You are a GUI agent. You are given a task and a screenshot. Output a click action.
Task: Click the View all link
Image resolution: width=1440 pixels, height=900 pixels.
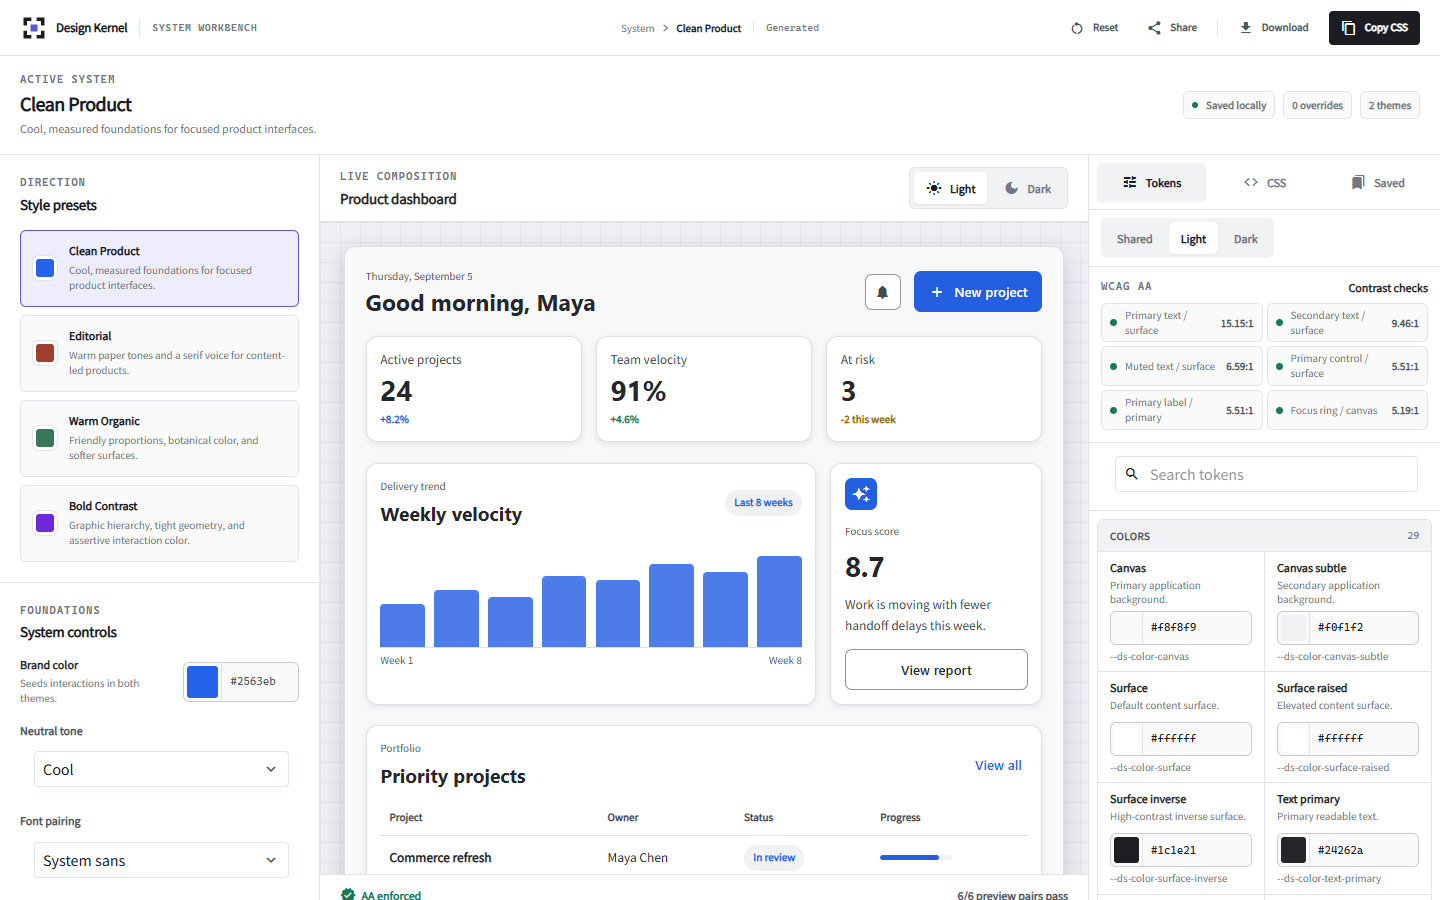point(998,765)
